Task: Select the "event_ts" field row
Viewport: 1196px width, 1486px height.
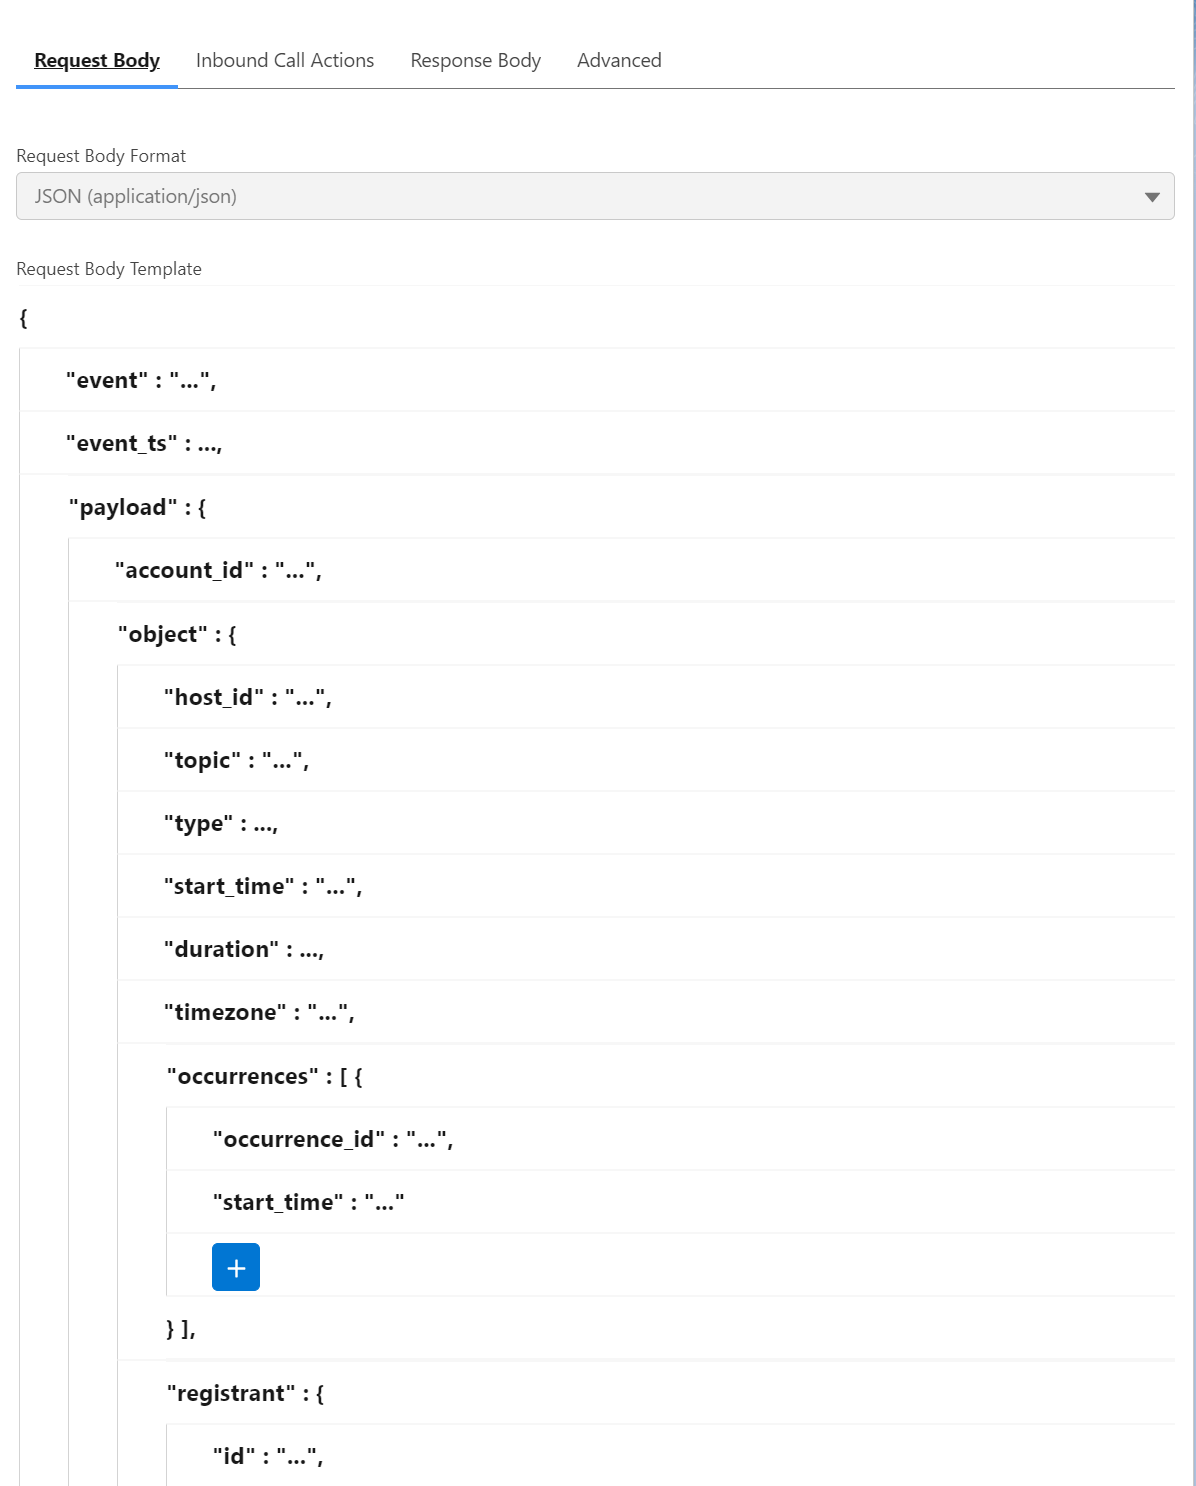Action: 144,443
